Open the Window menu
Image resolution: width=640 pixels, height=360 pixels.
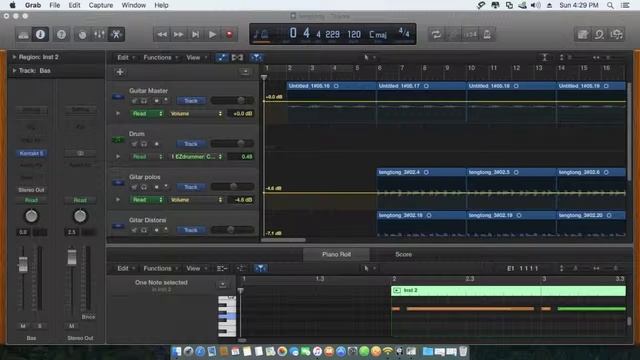(134, 5)
